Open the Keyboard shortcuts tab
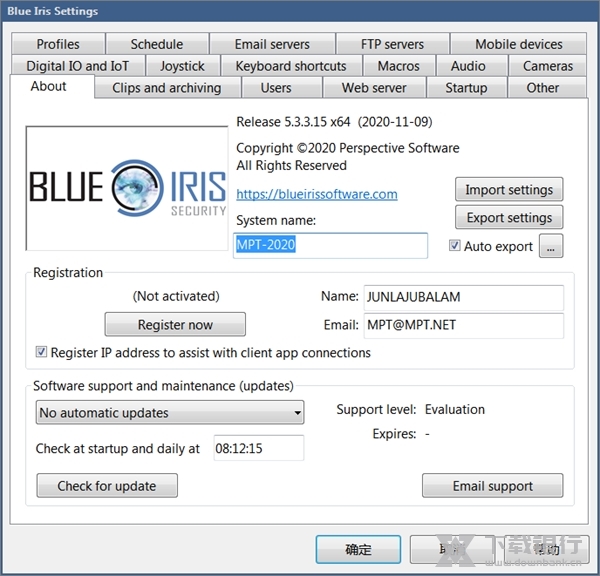The image size is (600, 576). coord(291,66)
